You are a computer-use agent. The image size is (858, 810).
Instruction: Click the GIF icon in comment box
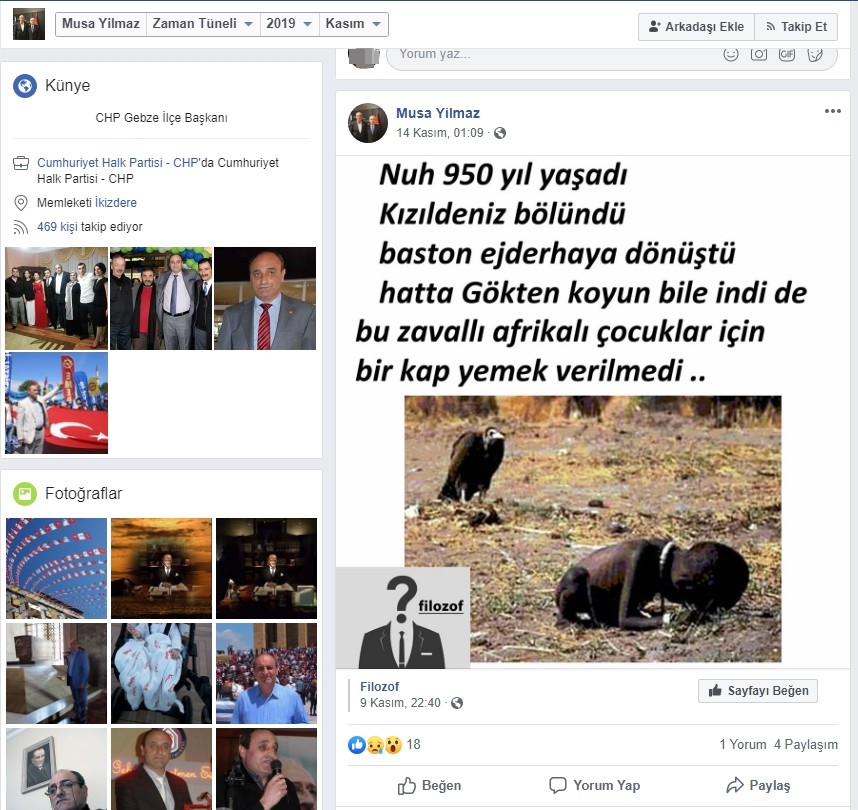(787, 54)
